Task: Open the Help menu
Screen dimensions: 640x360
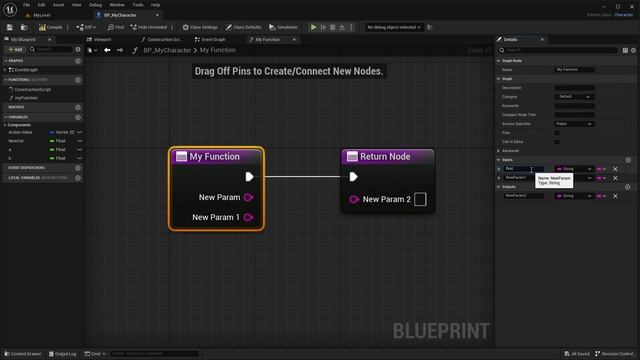Action: (x=156, y=5)
